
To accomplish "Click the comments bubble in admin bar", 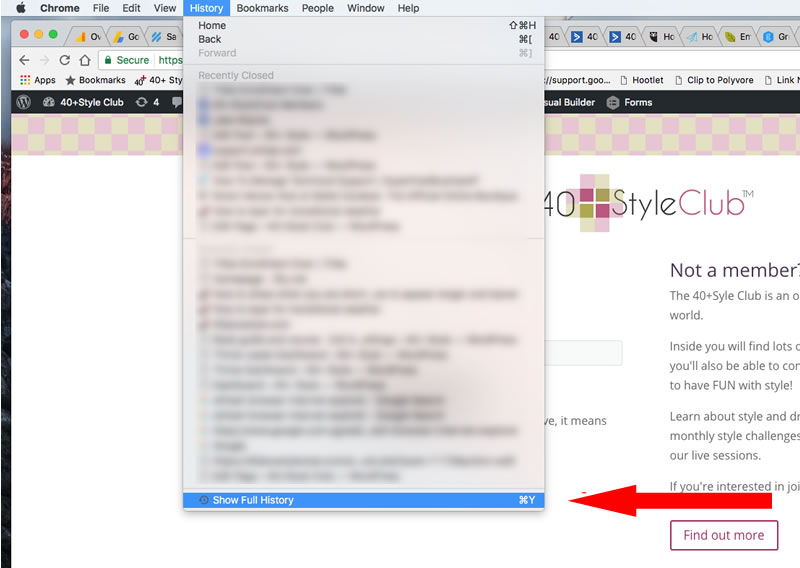I will click(x=177, y=102).
